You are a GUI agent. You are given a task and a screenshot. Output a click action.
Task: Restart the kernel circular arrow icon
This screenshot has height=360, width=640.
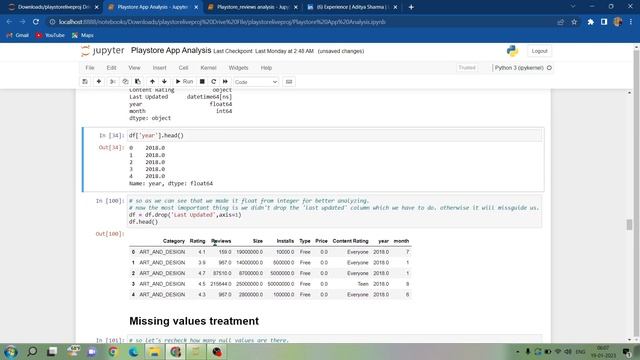point(213,82)
